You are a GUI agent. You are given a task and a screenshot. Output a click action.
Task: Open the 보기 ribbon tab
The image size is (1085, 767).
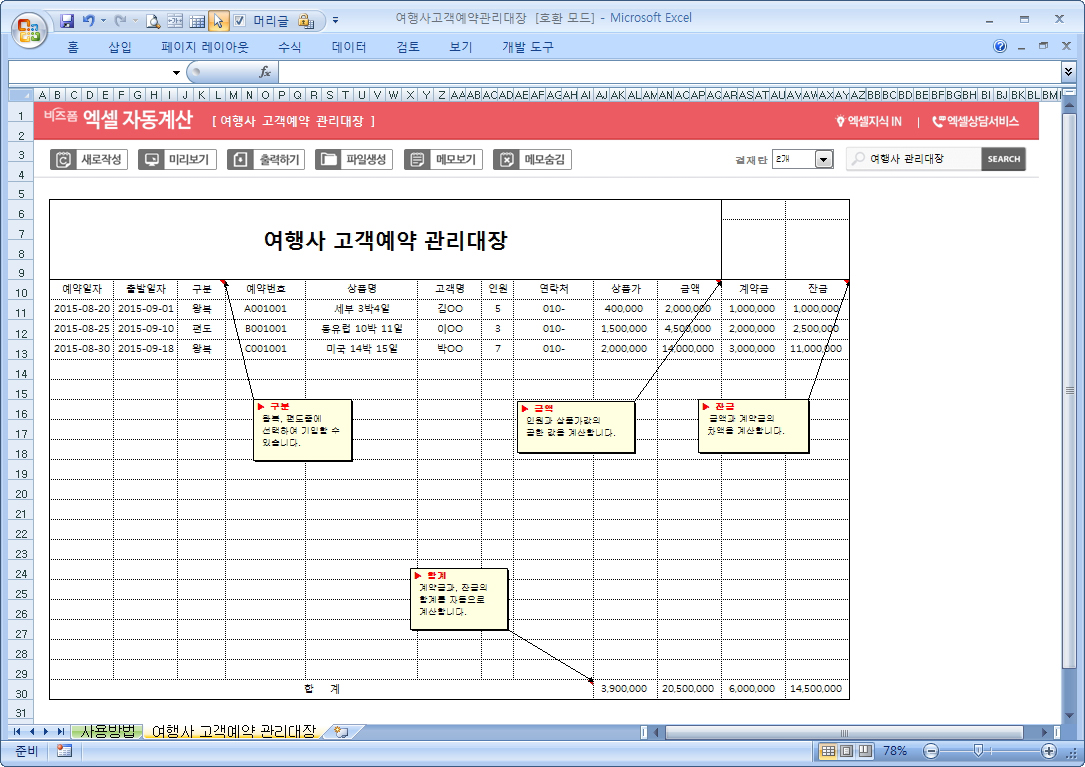coord(460,47)
